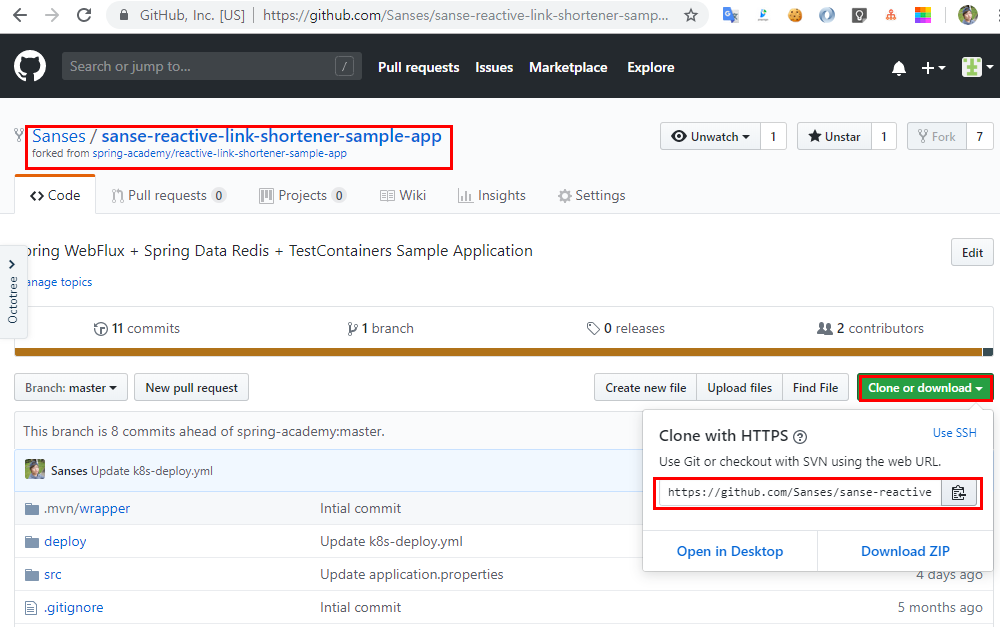Open the Unwatch dropdown
This screenshot has width=1000, height=627.
click(x=710, y=137)
